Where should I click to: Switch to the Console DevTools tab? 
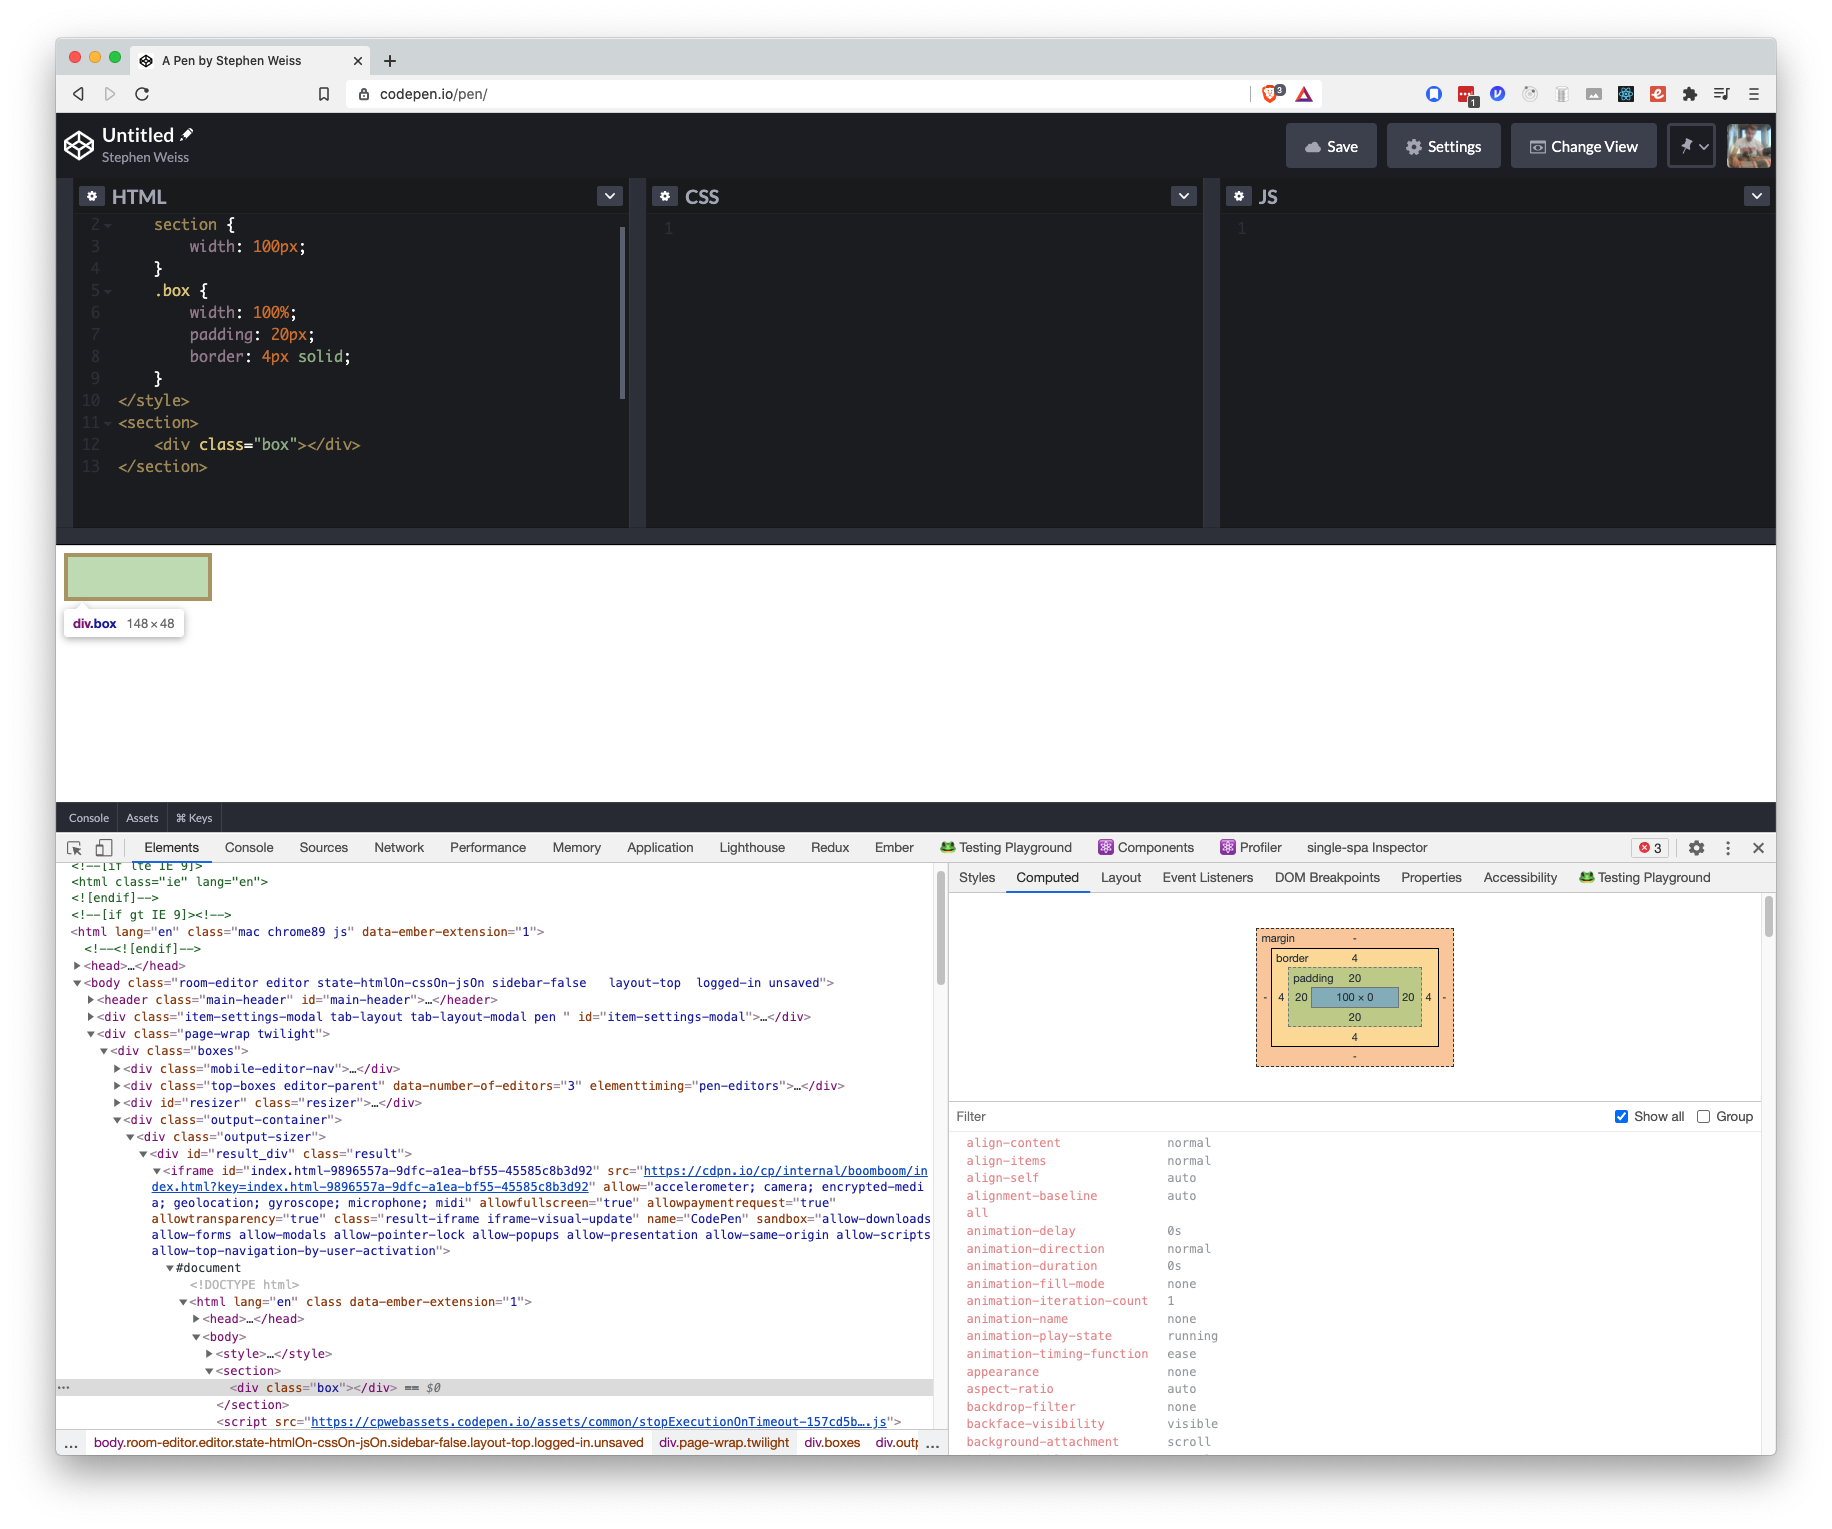pyautogui.click(x=249, y=848)
